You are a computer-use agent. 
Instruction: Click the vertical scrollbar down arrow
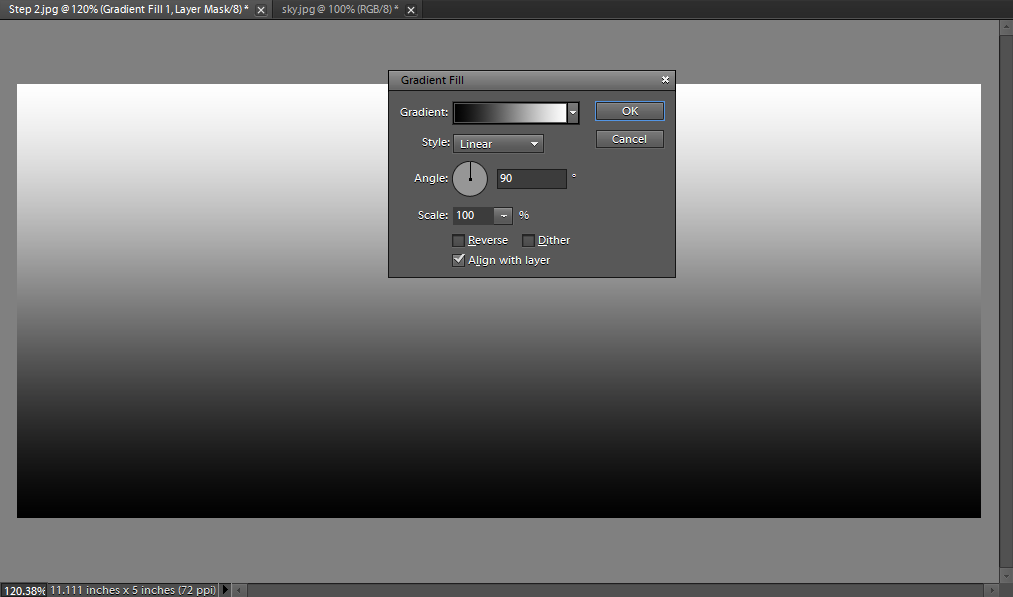click(1006, 576)
